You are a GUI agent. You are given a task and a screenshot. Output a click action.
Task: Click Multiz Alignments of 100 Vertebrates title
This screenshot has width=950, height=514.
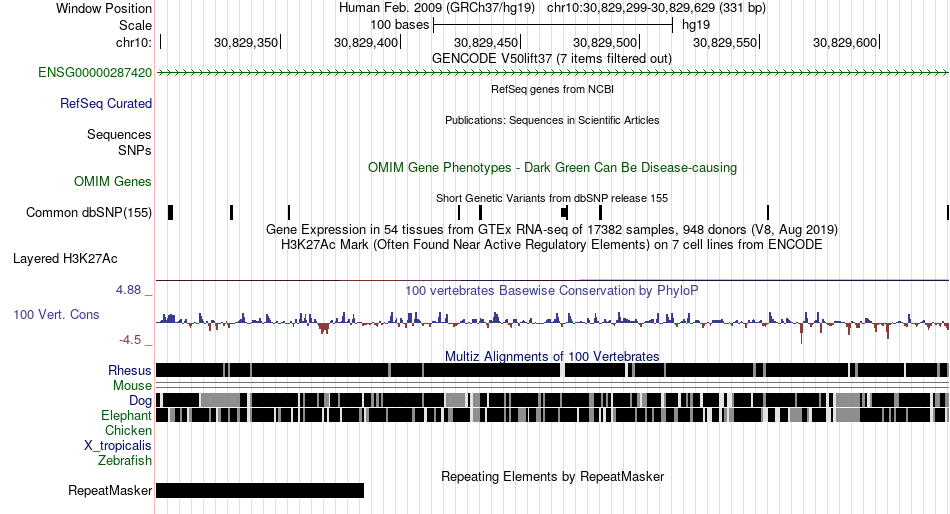(x=552, y=356)
